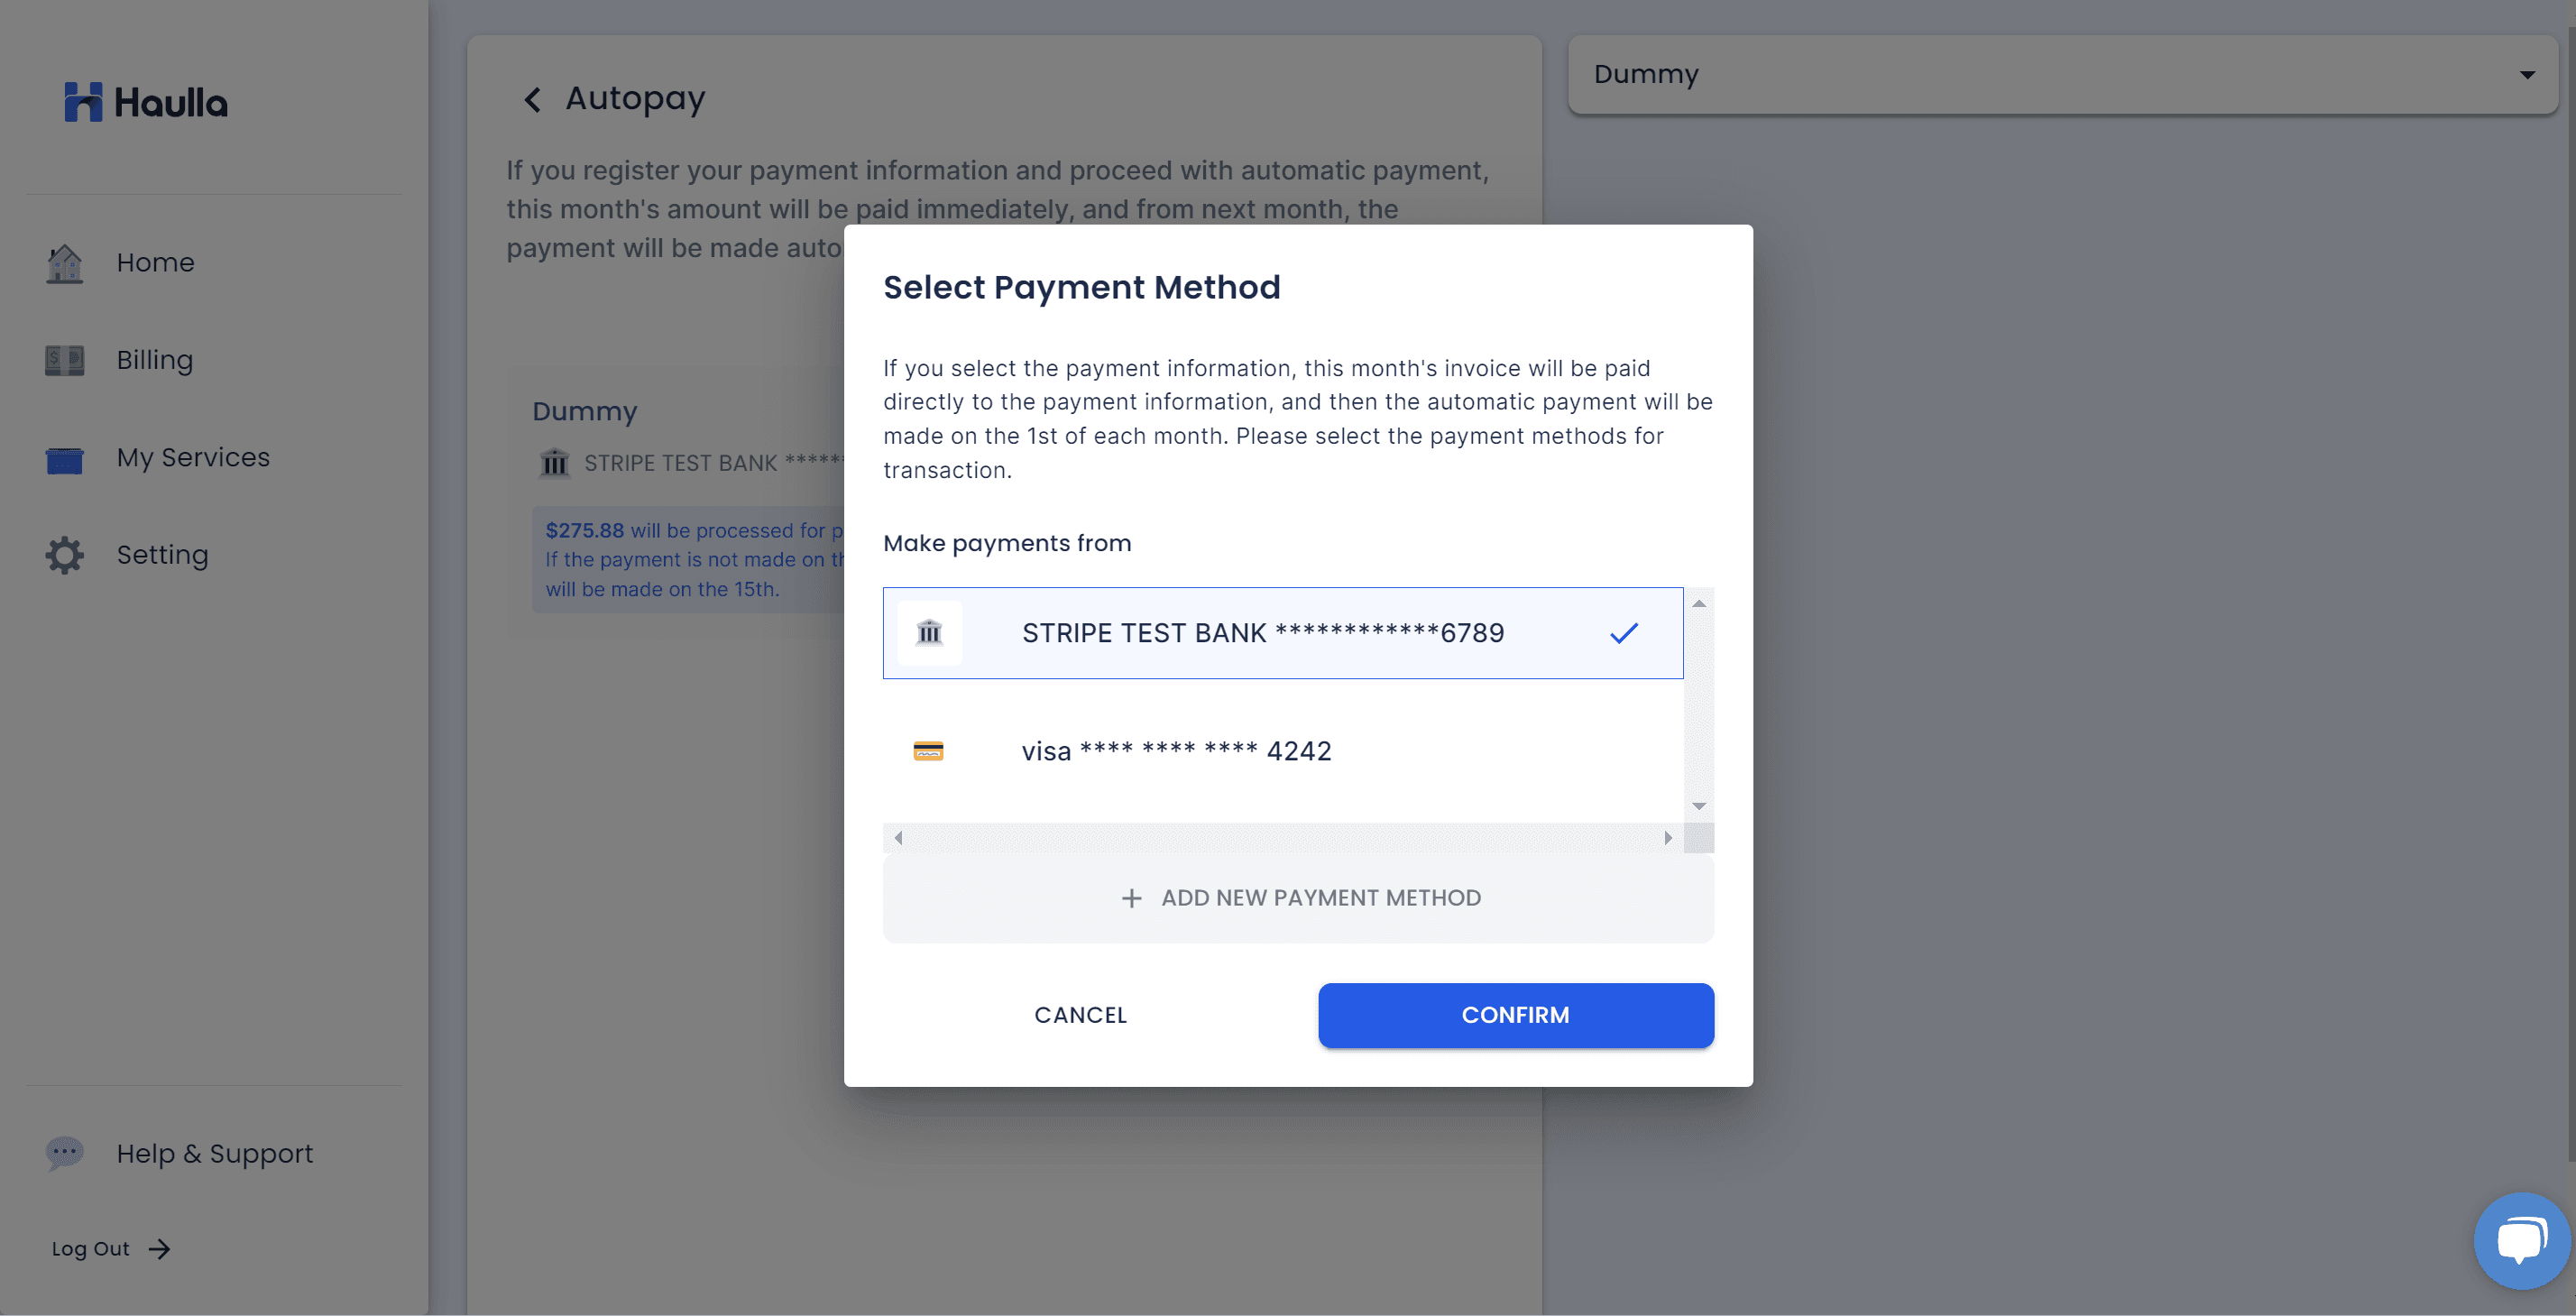Click the horizontal scrollbar right arrow

click(1668, 838)
